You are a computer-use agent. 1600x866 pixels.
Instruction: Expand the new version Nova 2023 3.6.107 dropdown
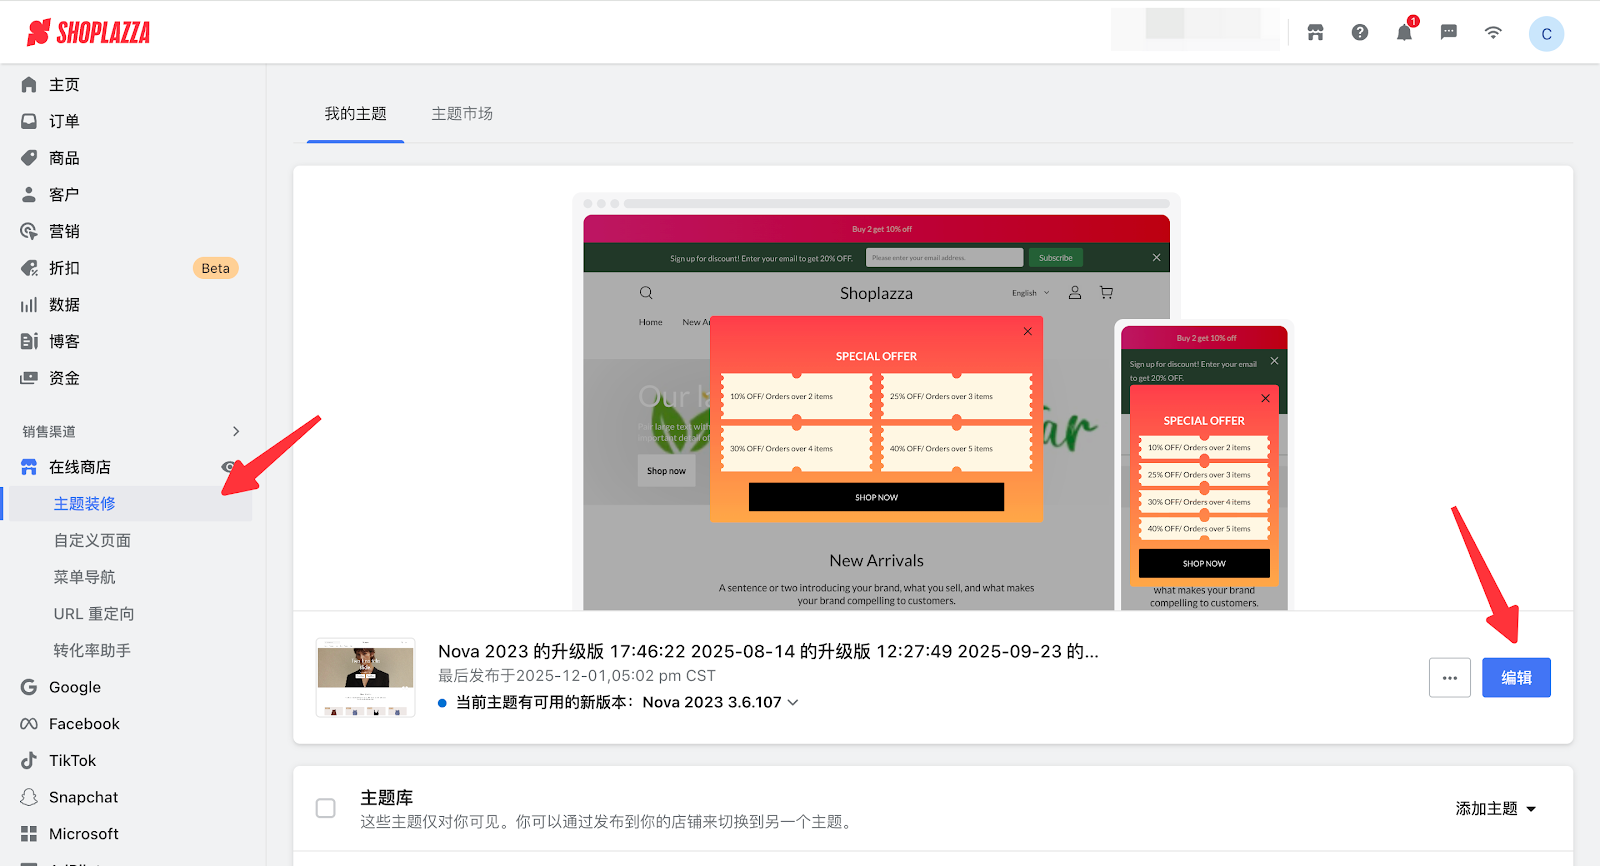tap(793, 703)
